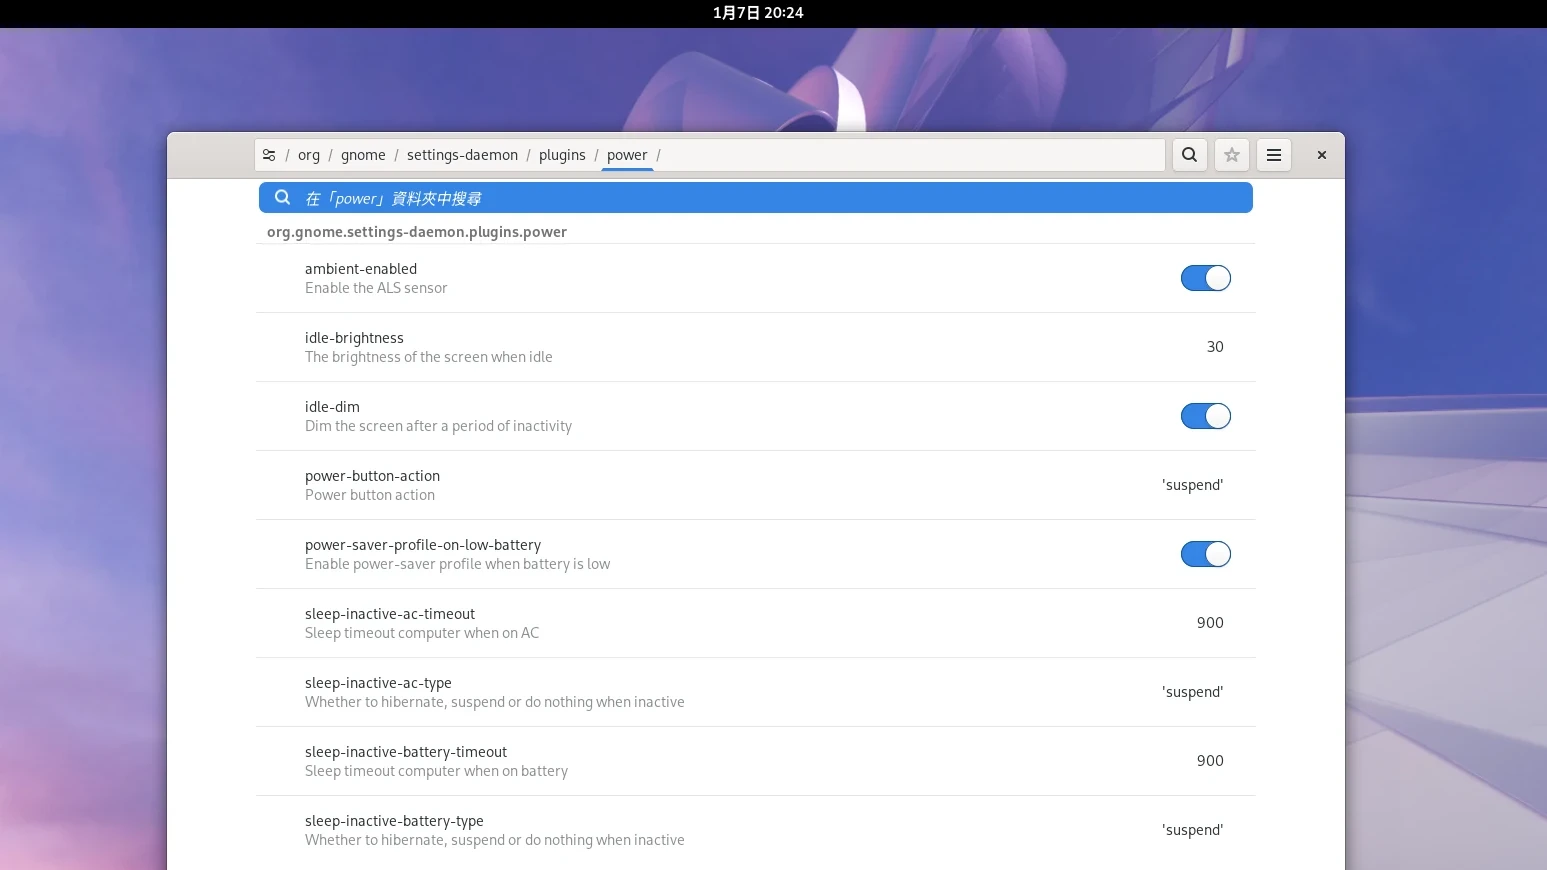Jump to 'plugins' folder in path

click(562, 155)
